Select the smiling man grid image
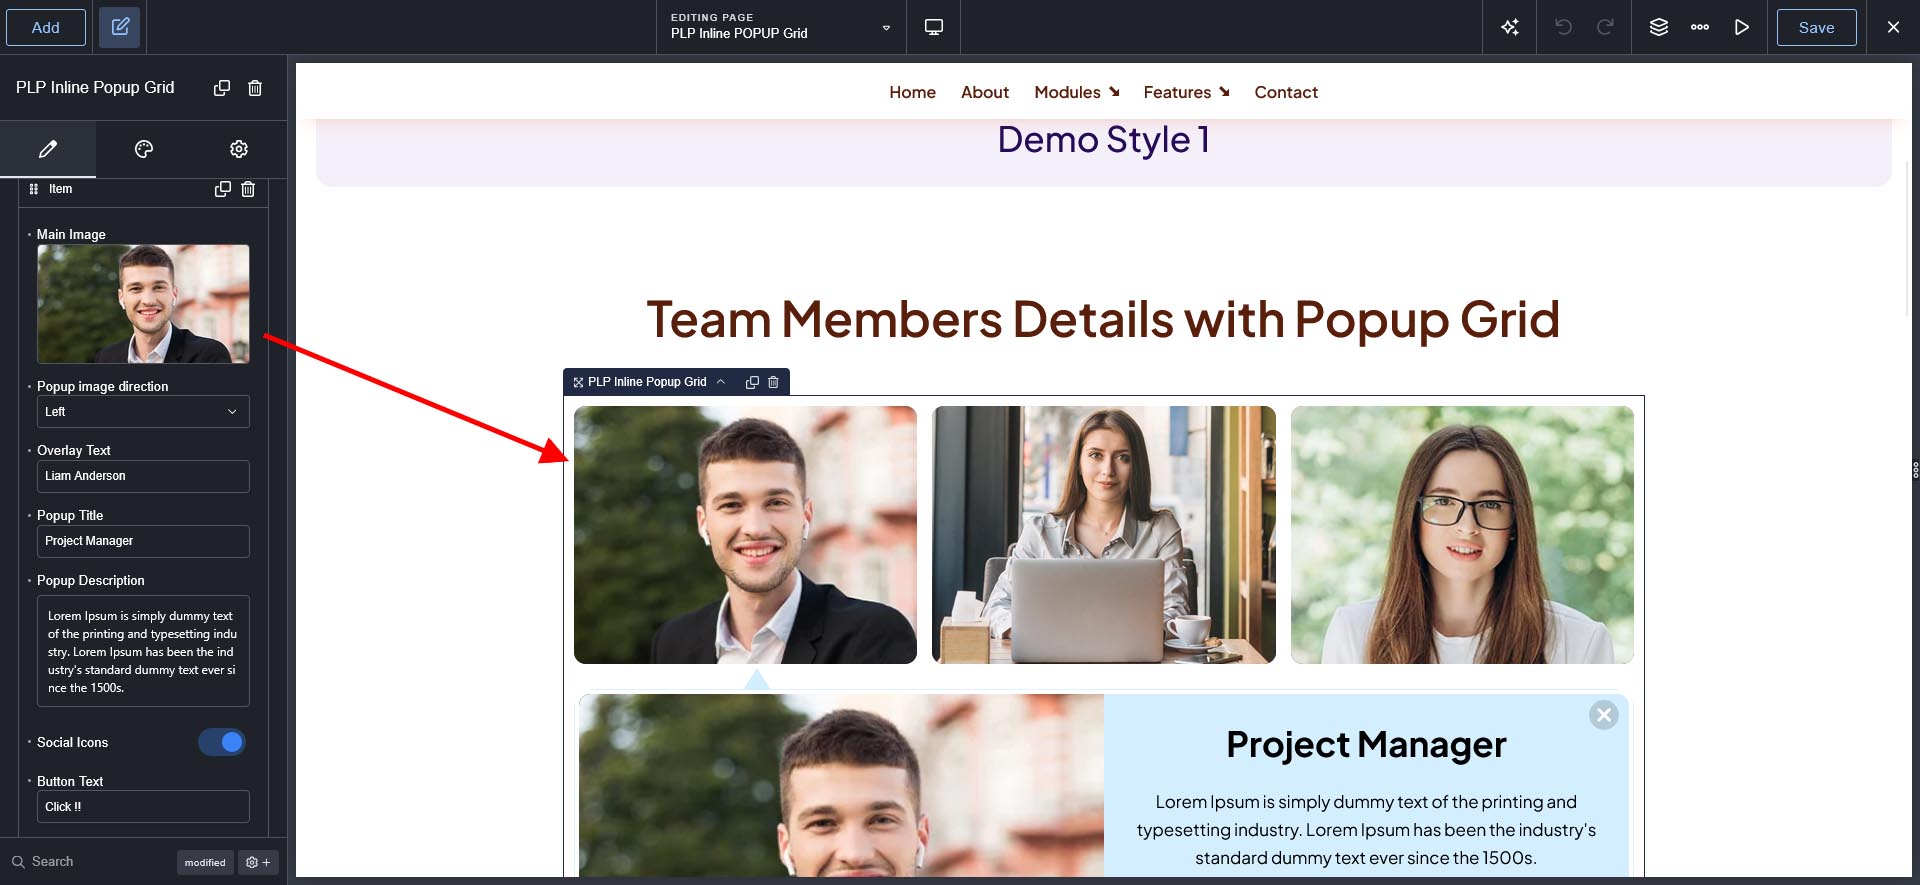 [745, 535]
